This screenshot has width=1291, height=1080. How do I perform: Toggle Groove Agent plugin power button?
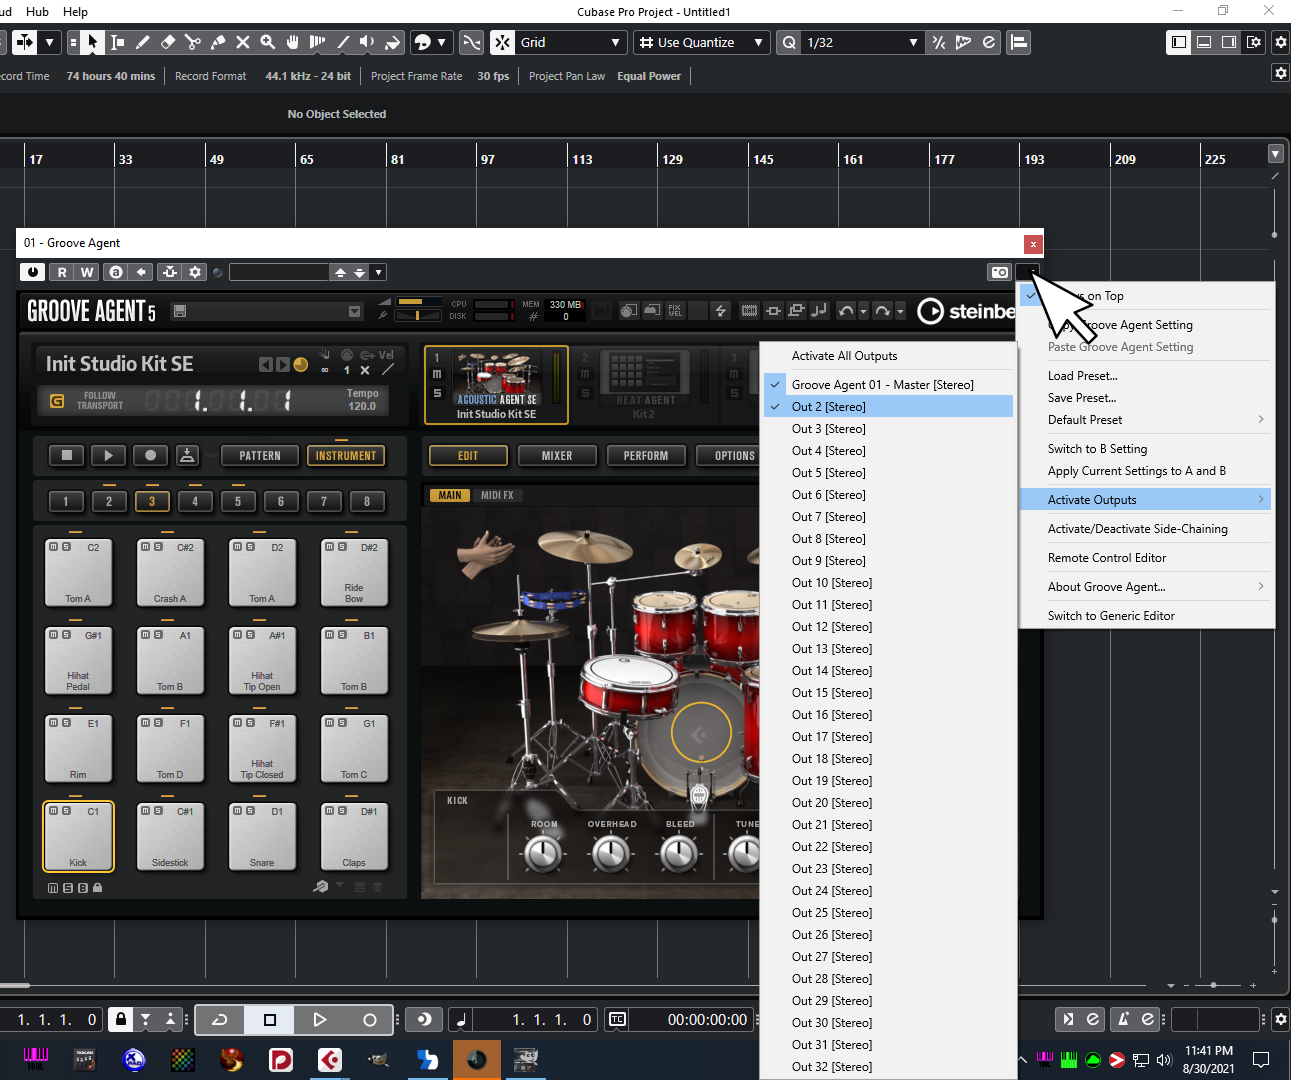(x=33, y=272)
